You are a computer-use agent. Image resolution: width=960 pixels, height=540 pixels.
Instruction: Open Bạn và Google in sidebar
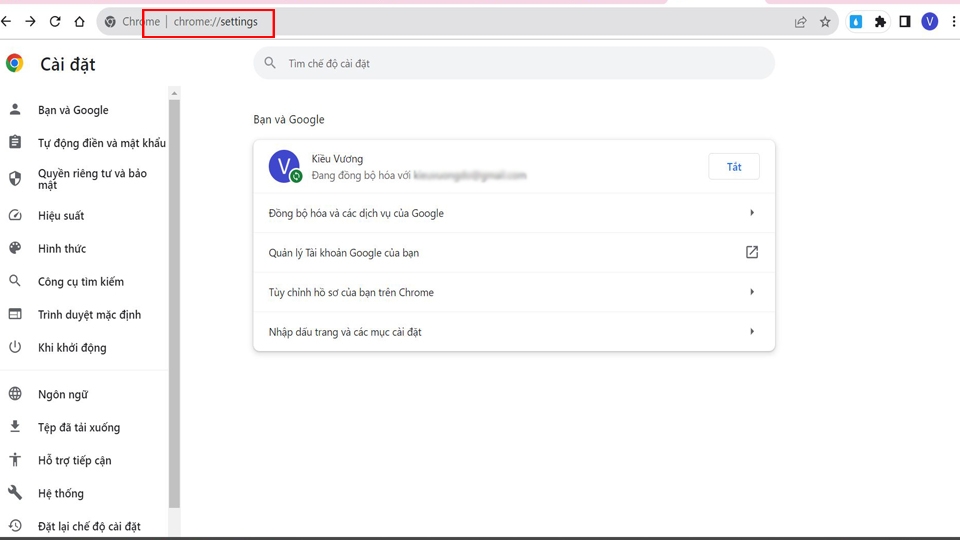point(73,110)
